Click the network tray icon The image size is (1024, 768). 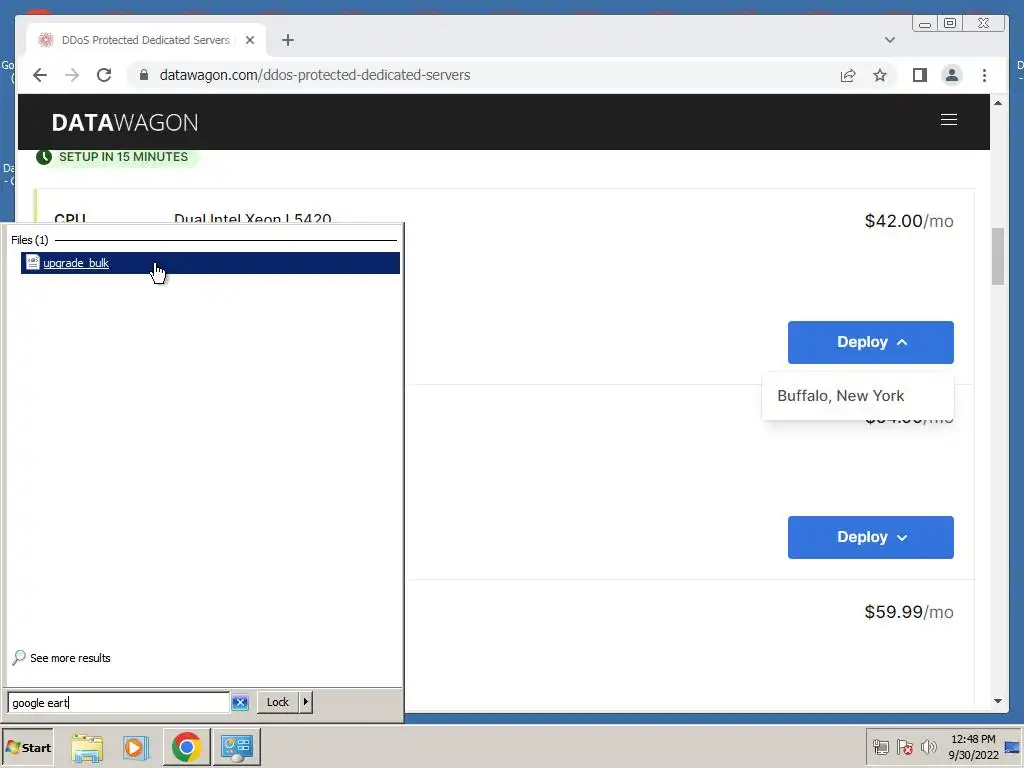click(x=880, y=747)
